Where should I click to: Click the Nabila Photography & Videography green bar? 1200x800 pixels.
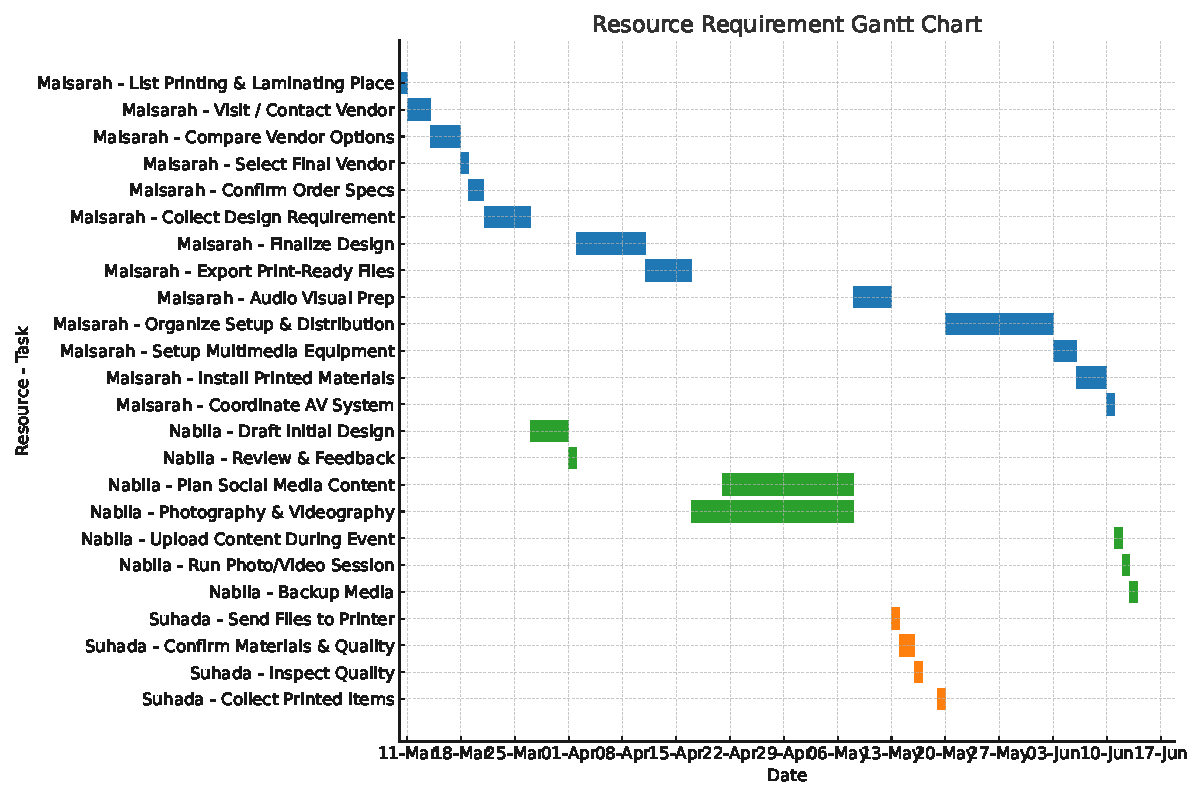772,512
